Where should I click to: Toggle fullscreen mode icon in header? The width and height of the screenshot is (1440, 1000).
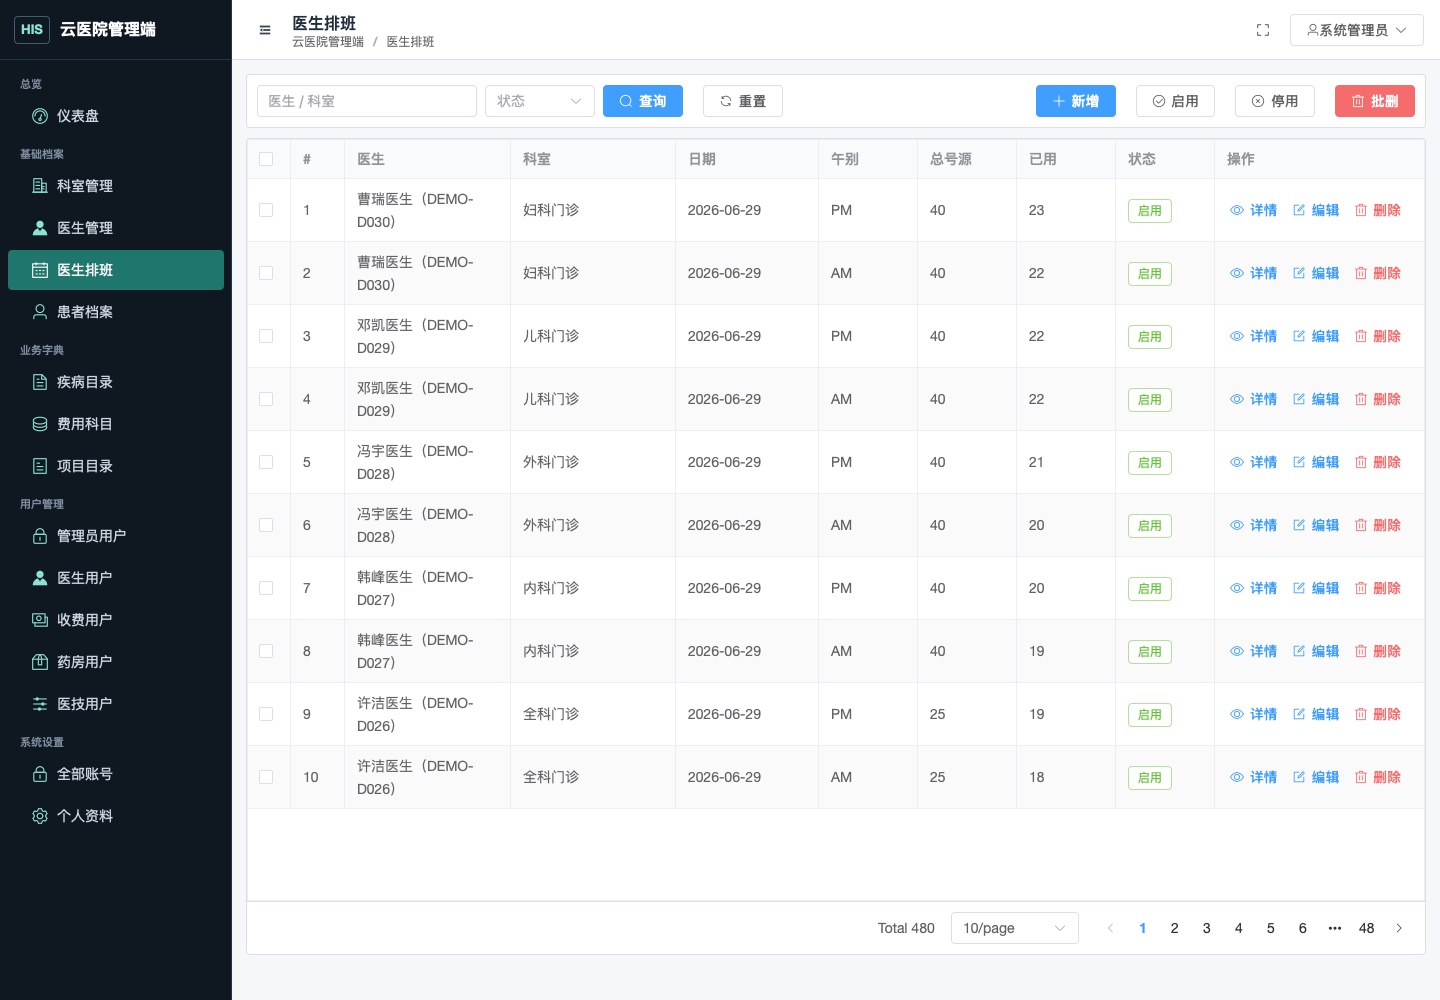tap(1263, 30)
